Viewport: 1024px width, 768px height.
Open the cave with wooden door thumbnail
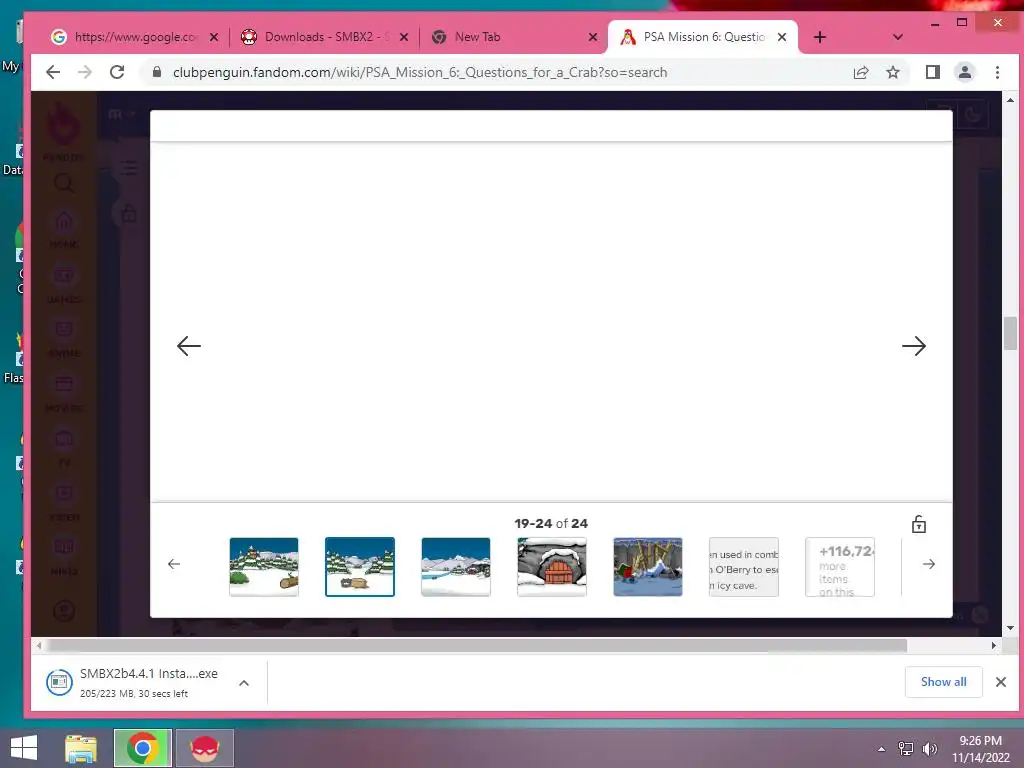pyautogui.click(x=552, y=567)
